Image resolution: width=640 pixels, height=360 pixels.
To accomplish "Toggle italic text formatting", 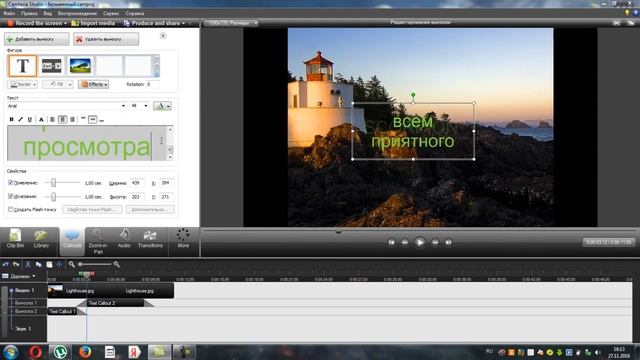I will click(20, 119).
